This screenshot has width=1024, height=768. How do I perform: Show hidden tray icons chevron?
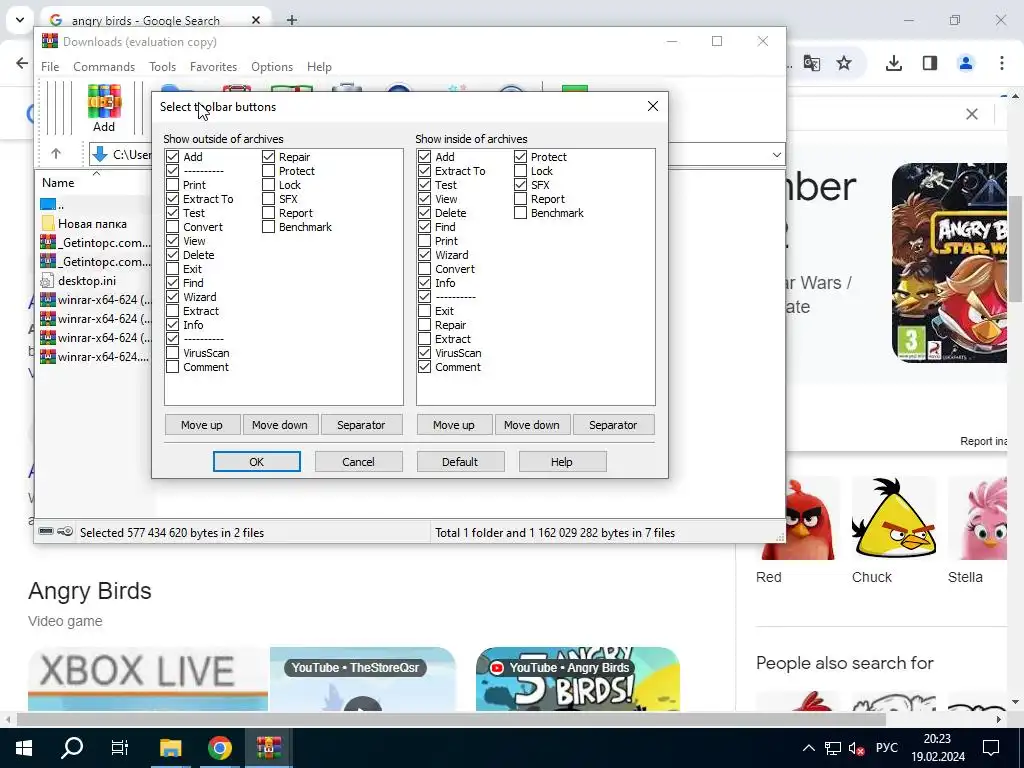(x=808, y=748)
